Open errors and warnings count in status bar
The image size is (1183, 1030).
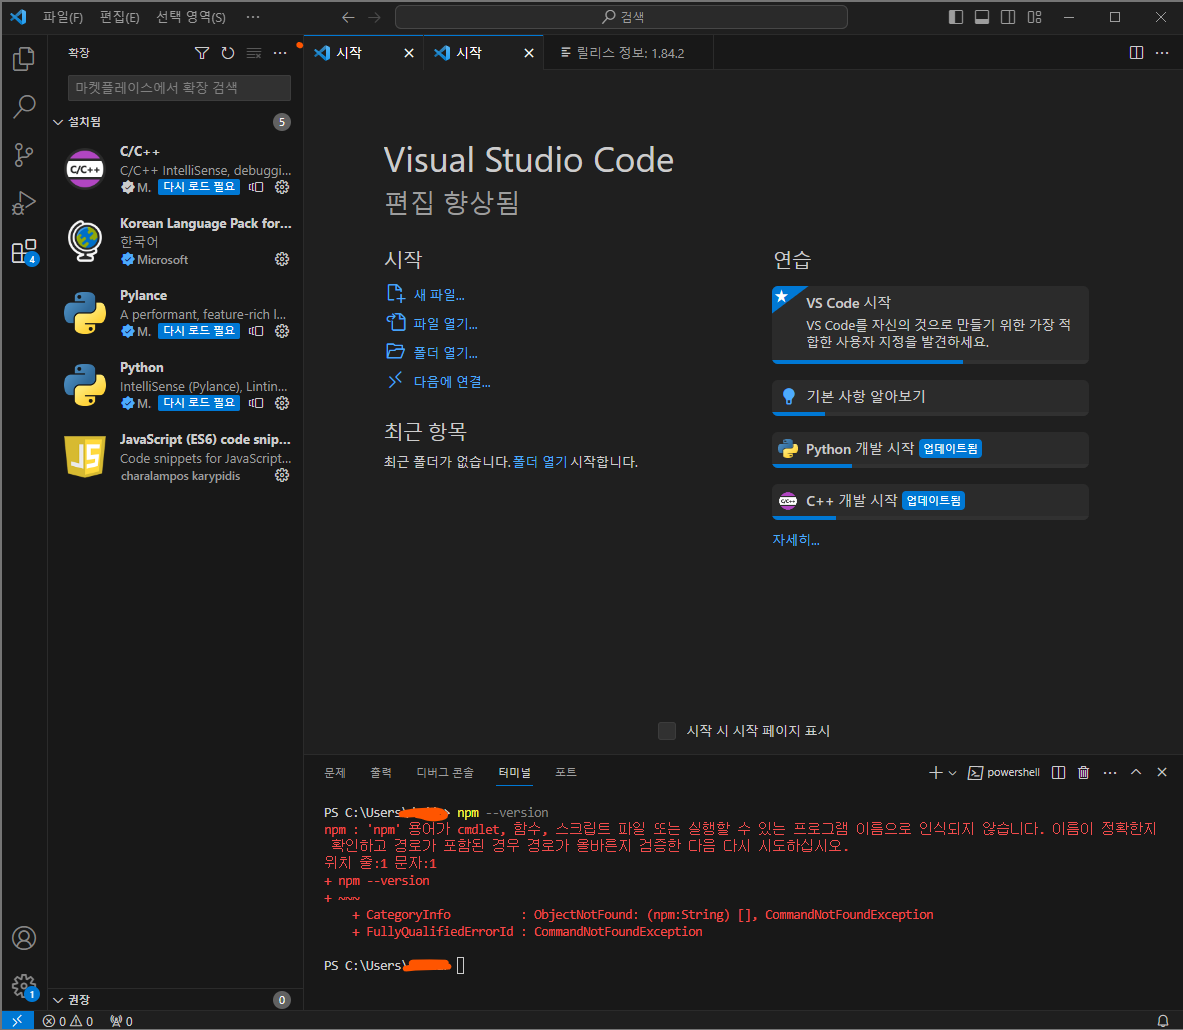tap(68, 1021)
